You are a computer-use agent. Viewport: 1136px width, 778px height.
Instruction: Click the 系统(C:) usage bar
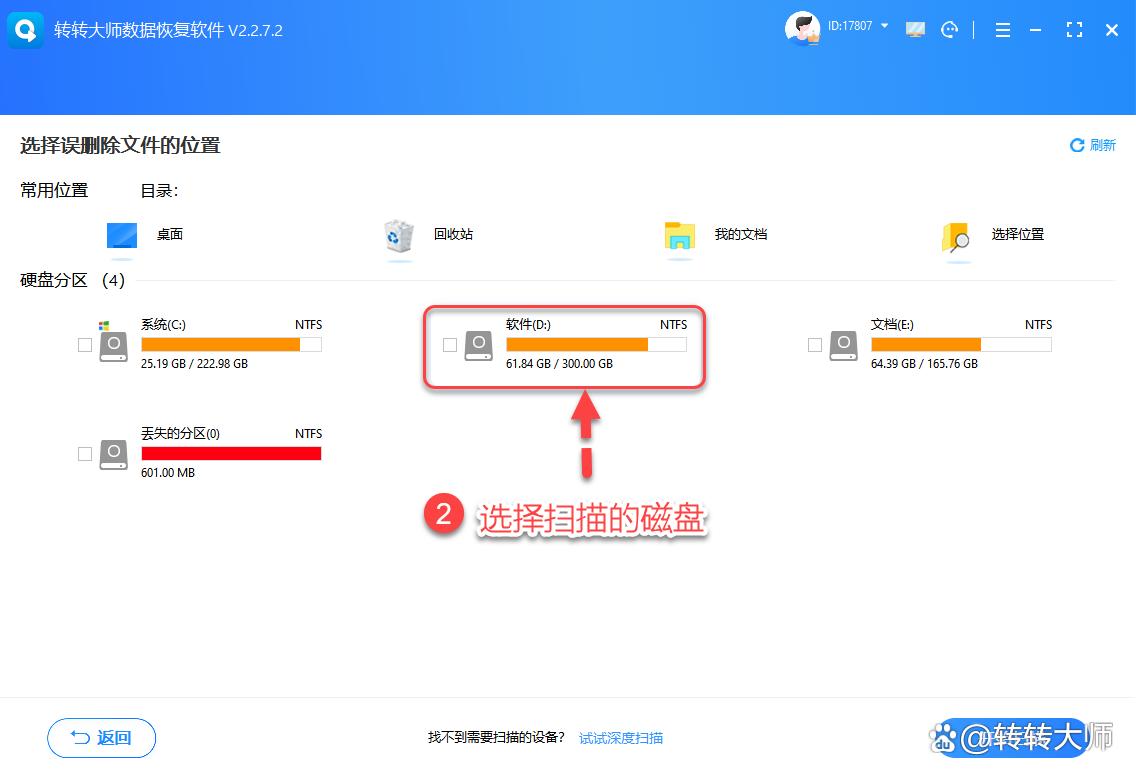point(231,344)
